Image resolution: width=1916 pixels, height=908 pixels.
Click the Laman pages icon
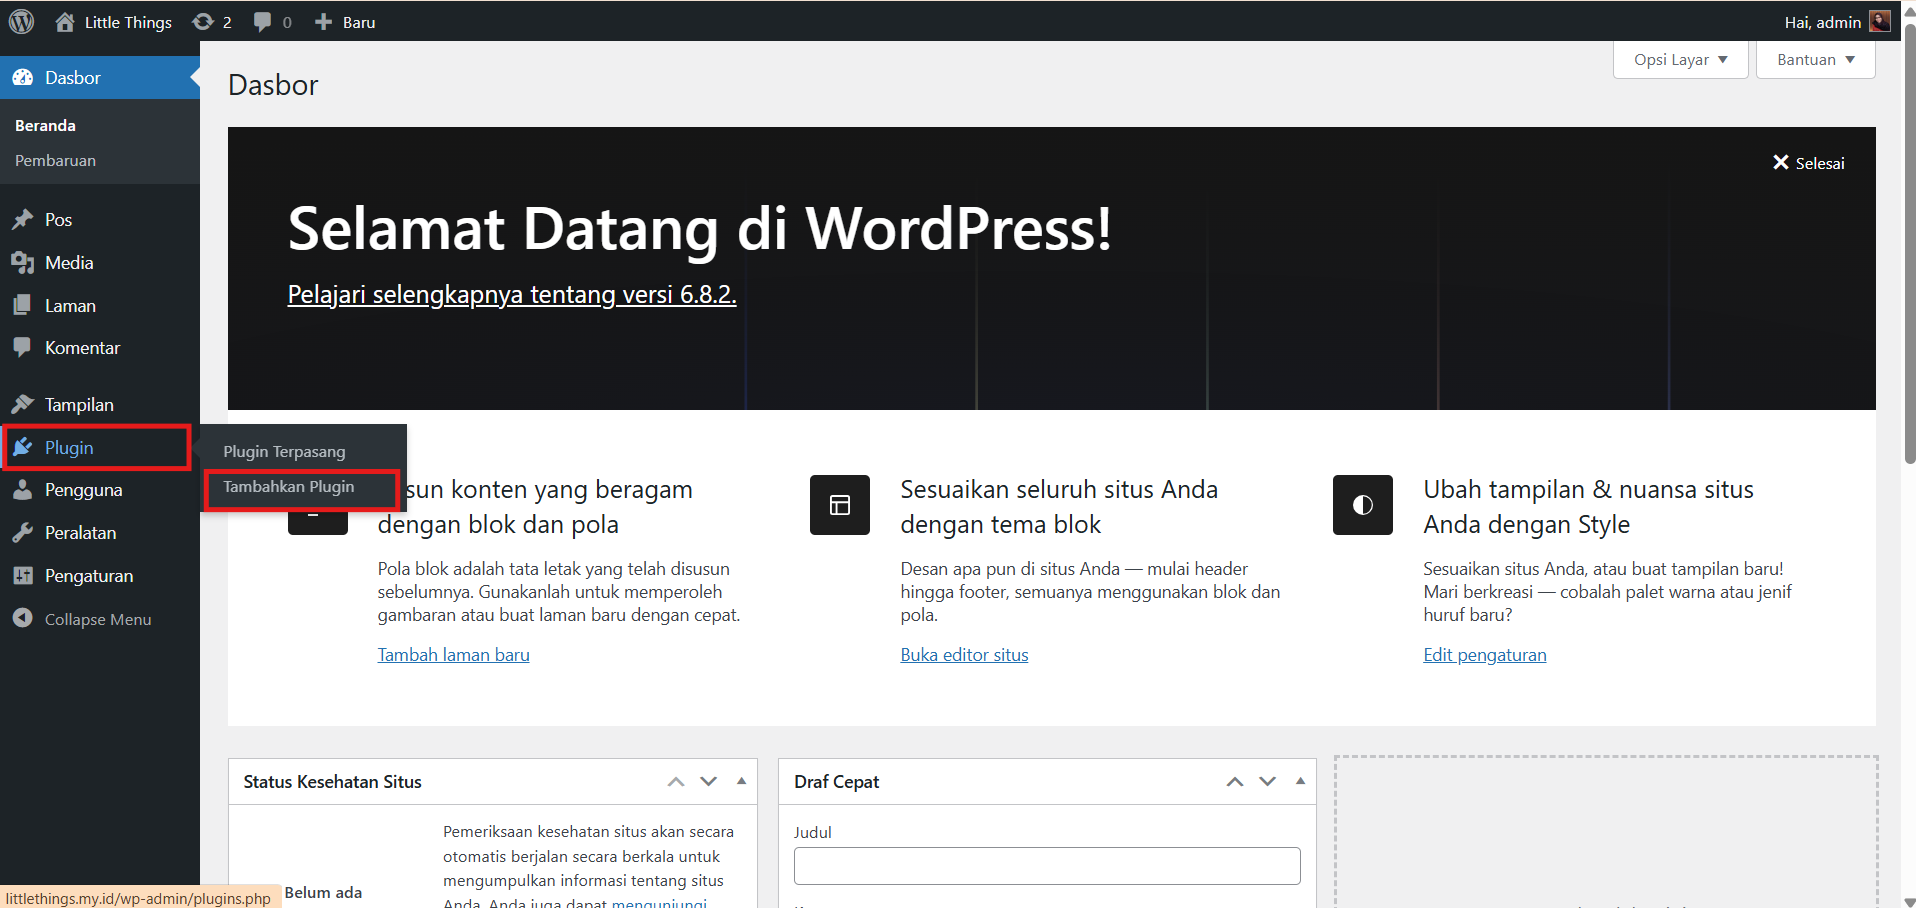[x=23, y=305]
